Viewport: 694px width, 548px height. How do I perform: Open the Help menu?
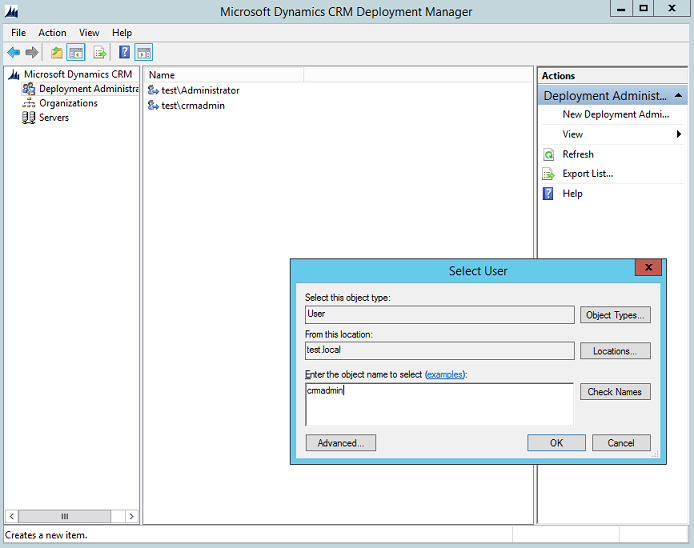(122, 33)
